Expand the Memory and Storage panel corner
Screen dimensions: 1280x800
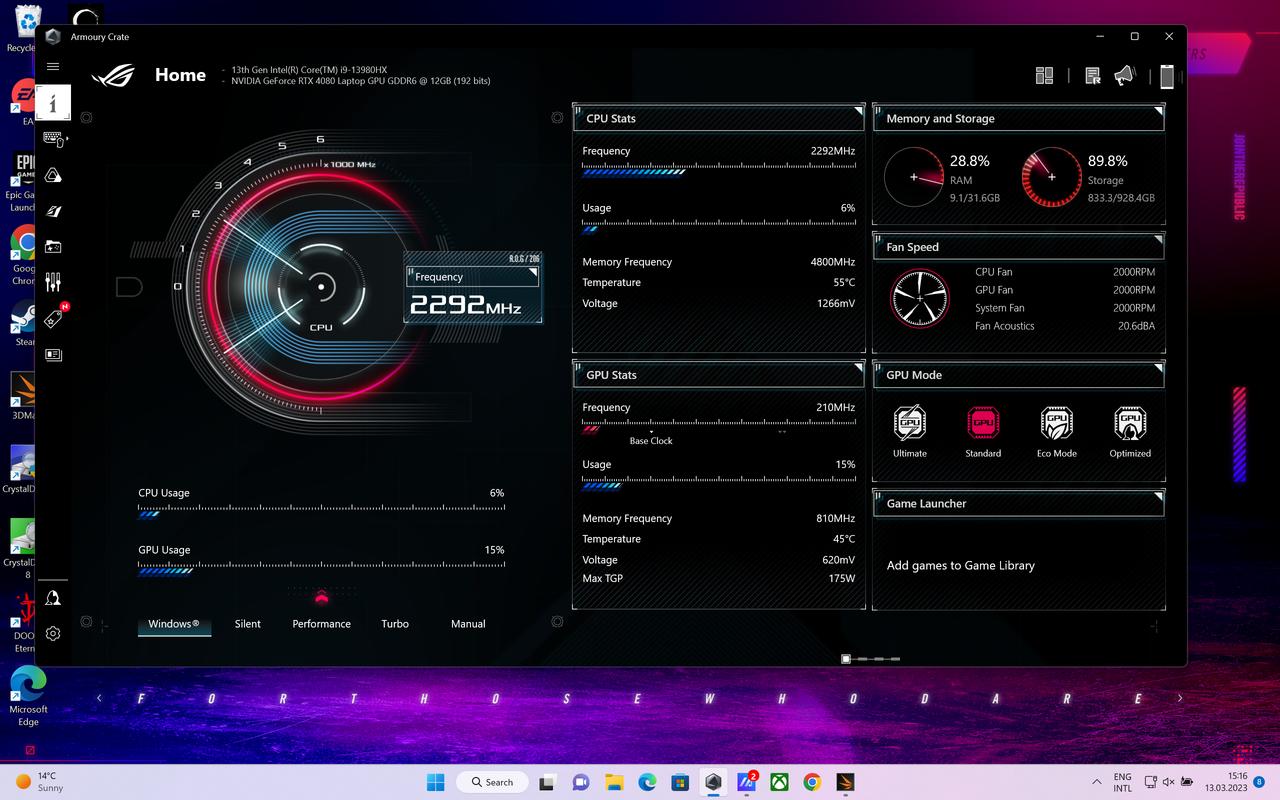tap(1158, 110)
